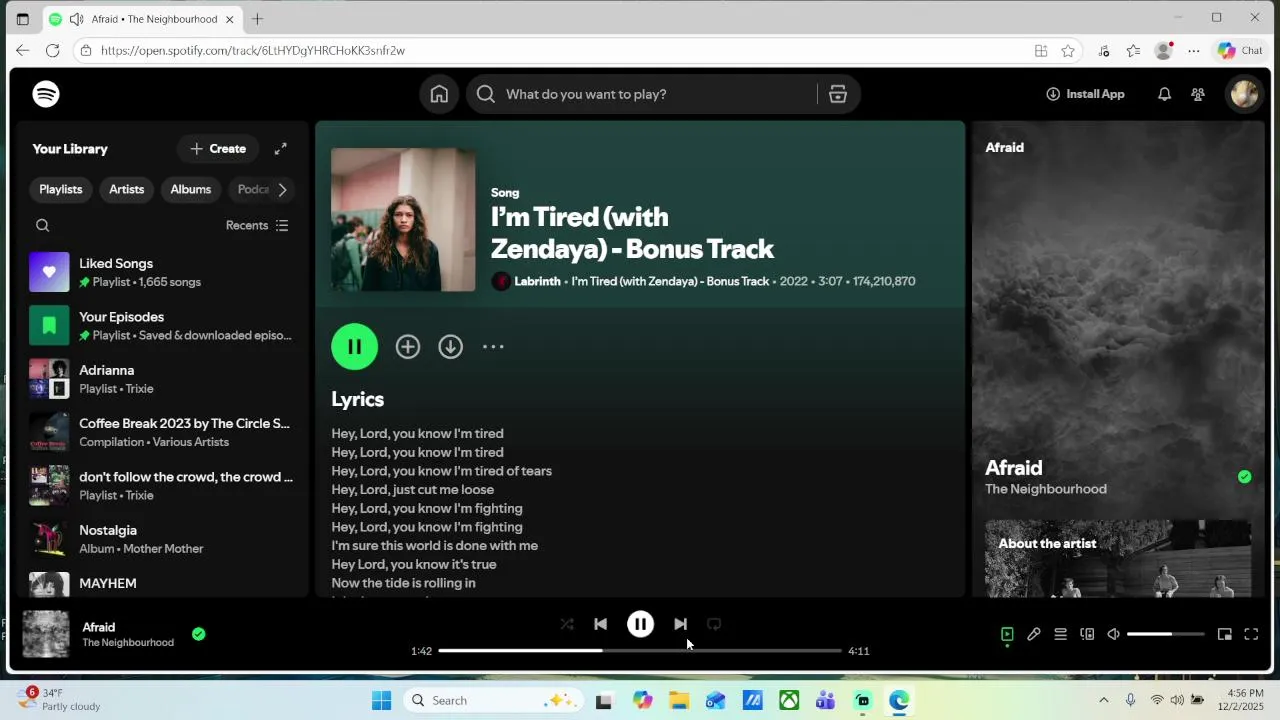Open The Neighbourhood link in player bar
This screenshot has width=1280, height=720.
pos(128,643)
